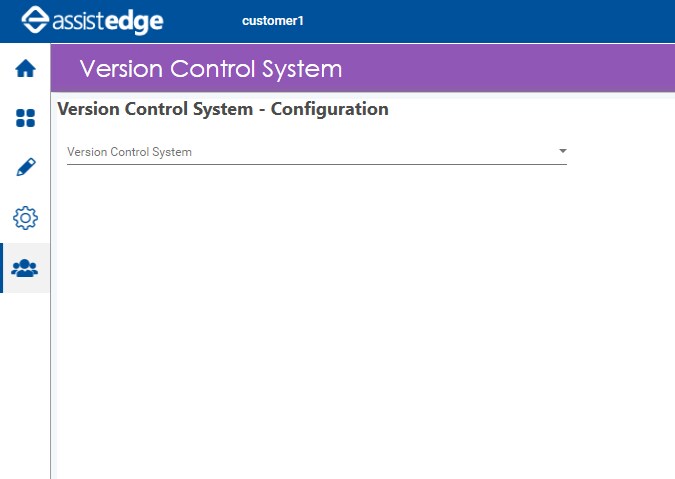
Task: Open settings gear icon in sidebar
Action: (25, 218)
